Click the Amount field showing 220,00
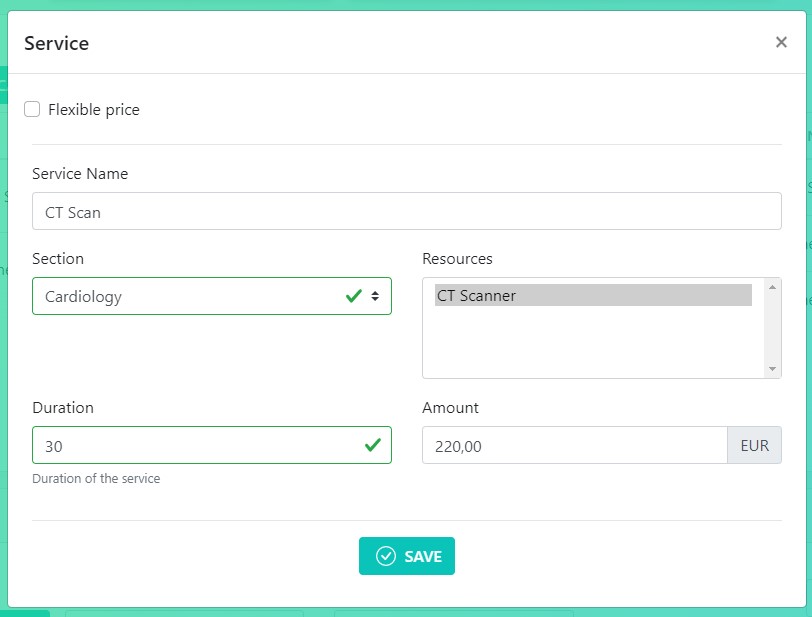 point(573,446)
